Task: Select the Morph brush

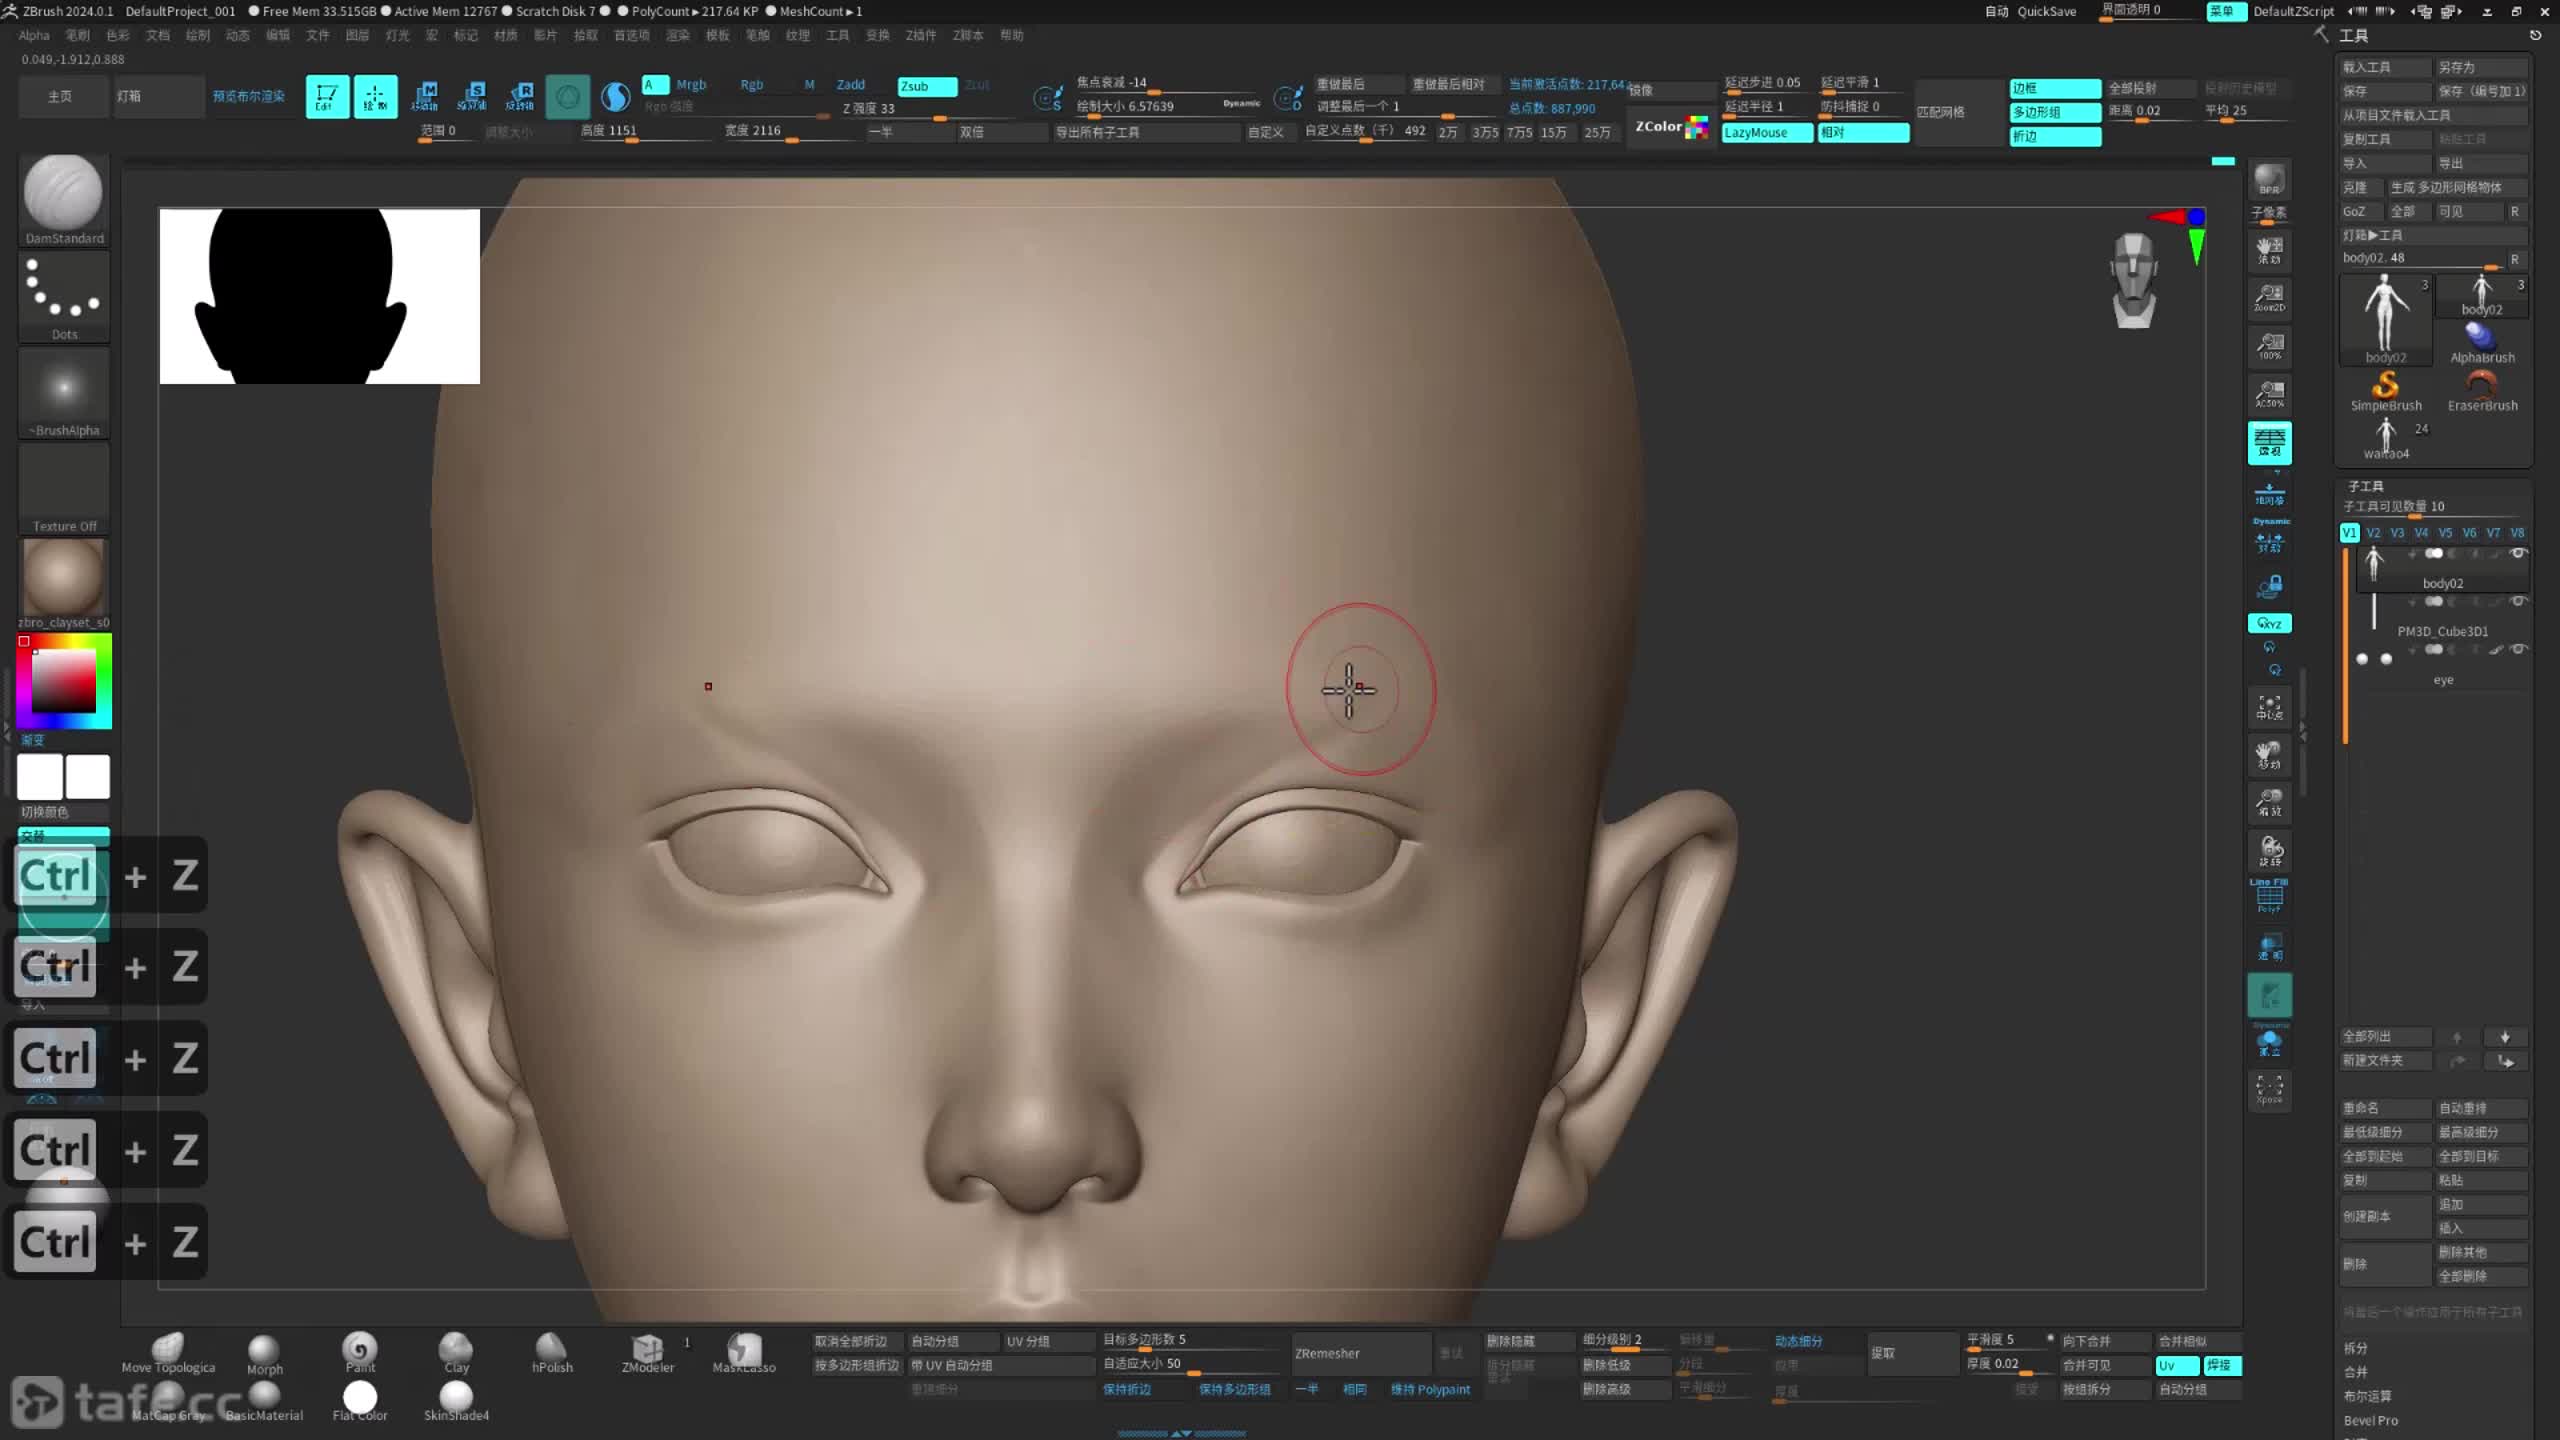Action: [x=264, y=1353]
